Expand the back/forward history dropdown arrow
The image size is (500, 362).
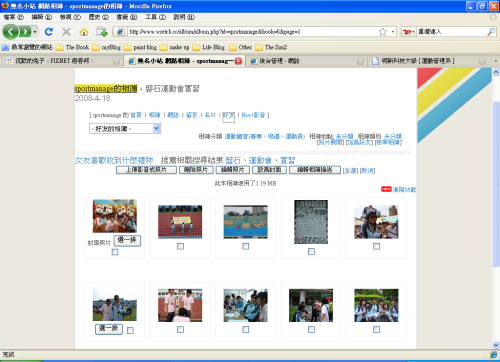tap(35, 32)
